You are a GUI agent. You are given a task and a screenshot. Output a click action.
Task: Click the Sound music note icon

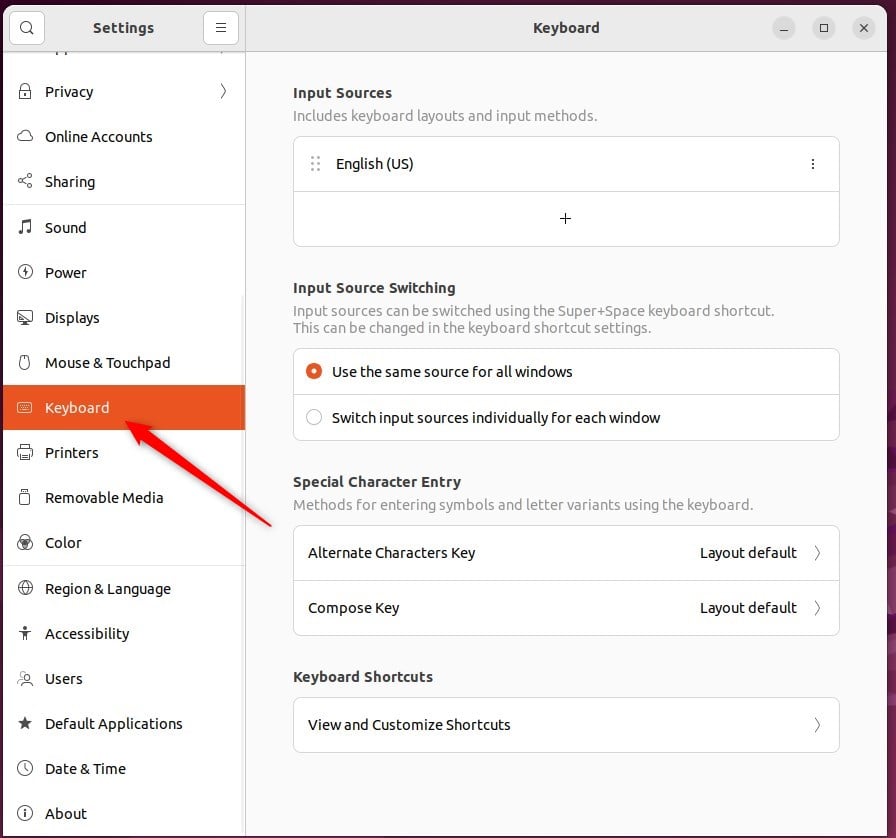coord(25,227)
